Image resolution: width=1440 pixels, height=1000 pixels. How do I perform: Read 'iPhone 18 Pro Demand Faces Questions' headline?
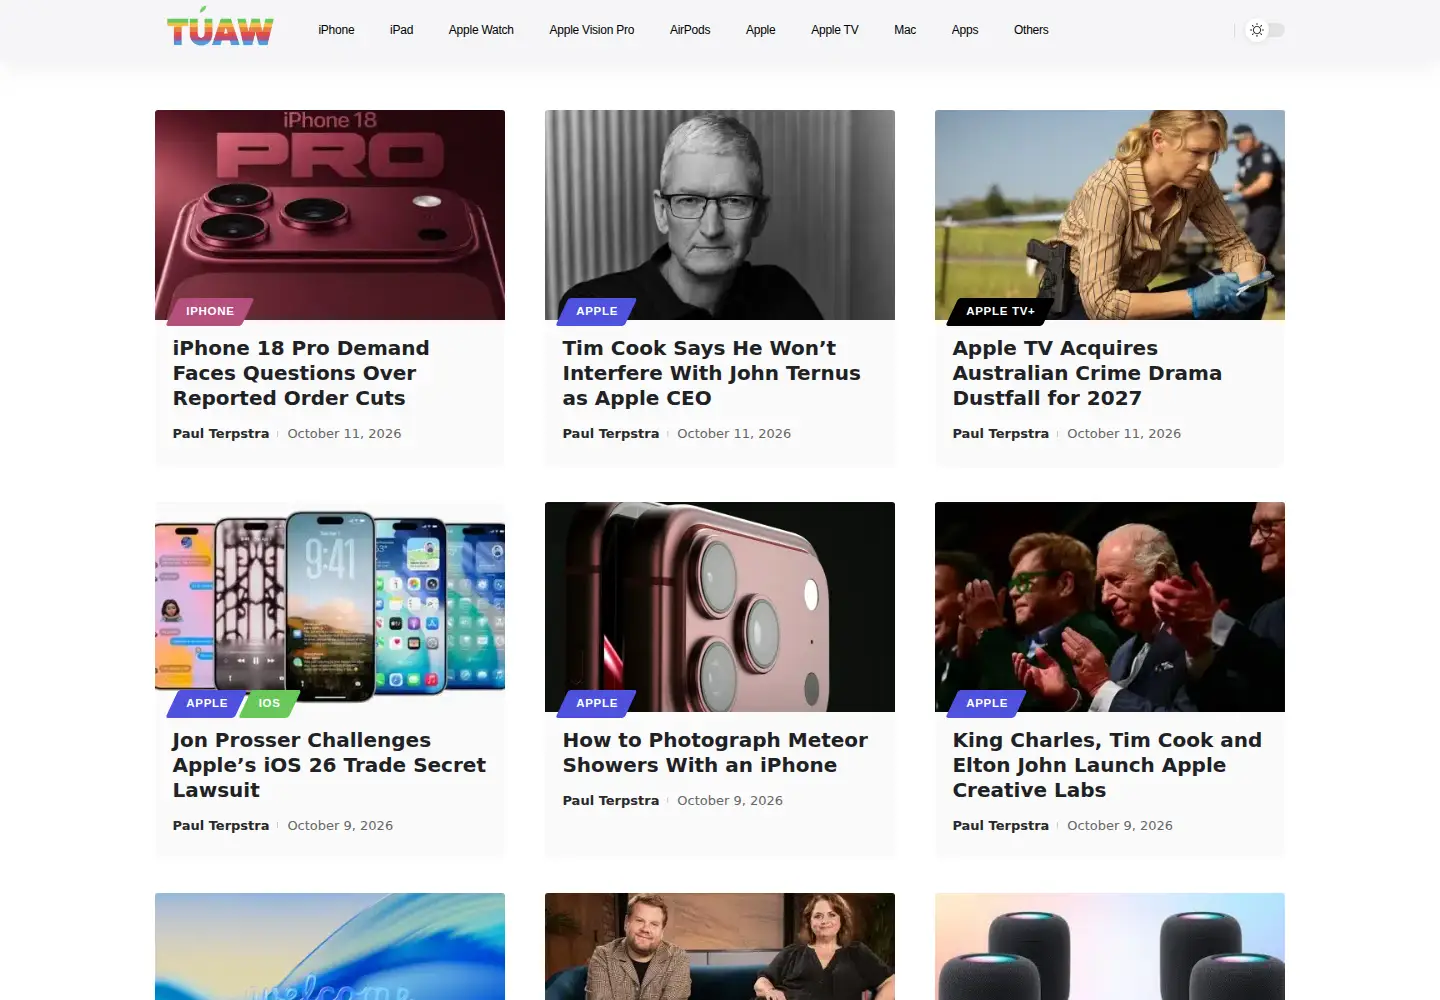pyautogui.click(x=301, y=373)
